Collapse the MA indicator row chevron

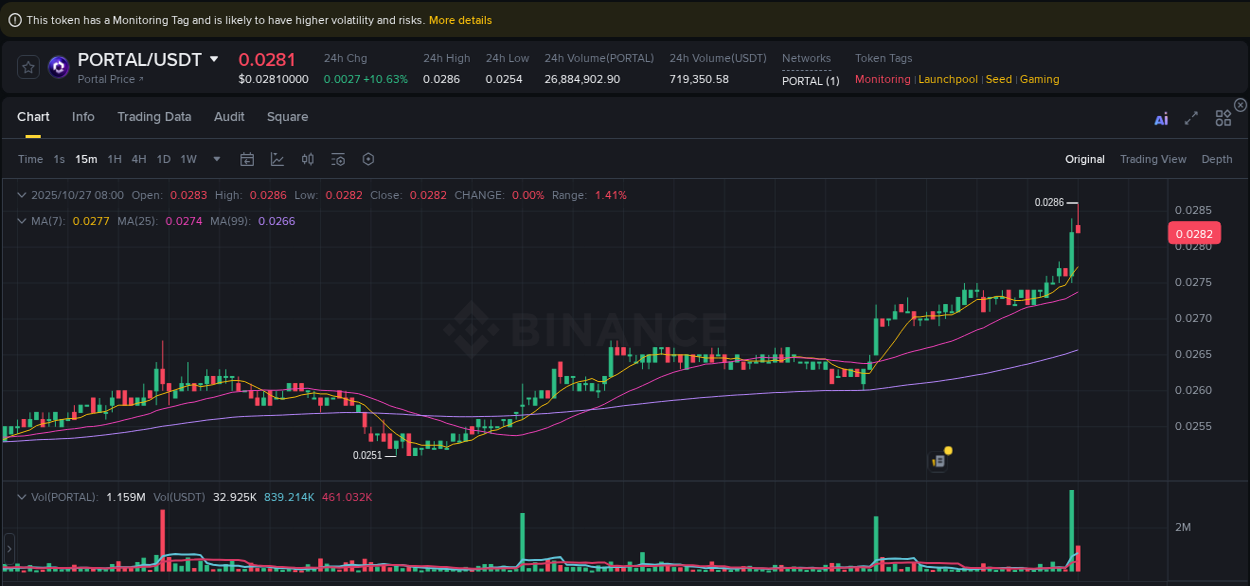pos(20,219)
